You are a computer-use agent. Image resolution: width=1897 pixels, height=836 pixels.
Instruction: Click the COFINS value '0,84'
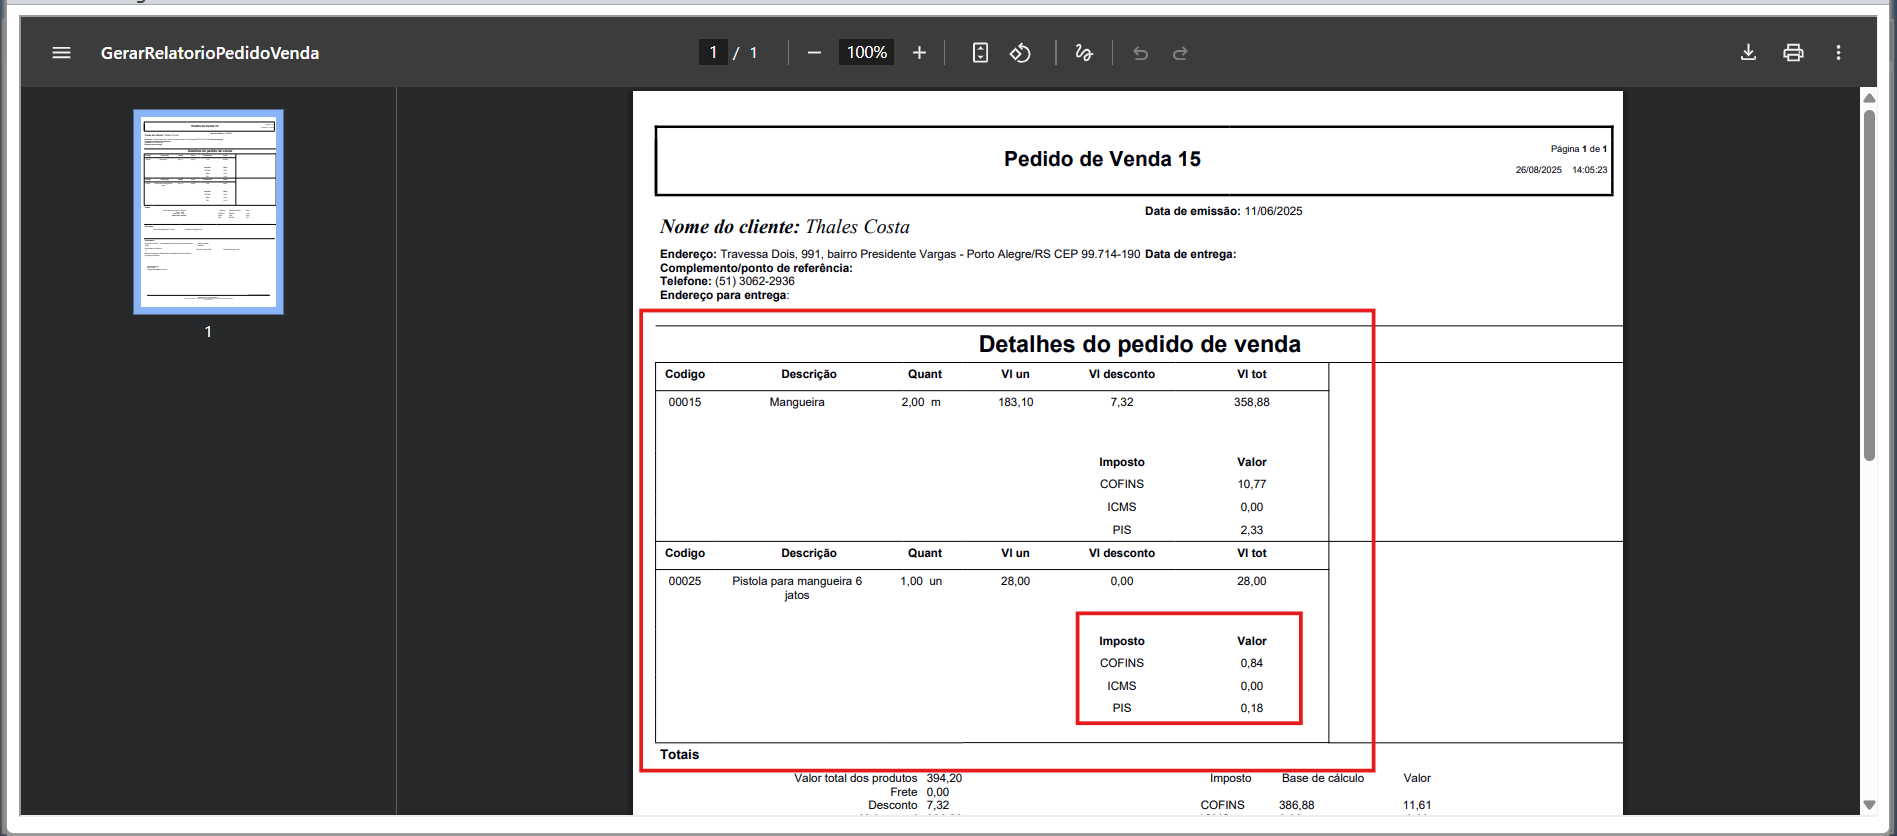[x=1252, y=663]
